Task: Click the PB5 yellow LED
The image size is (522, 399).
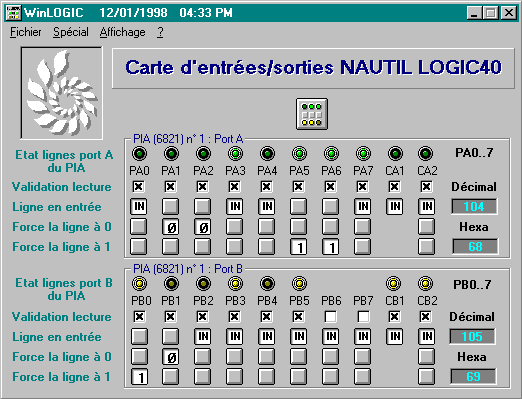Action: coord(299,283)
